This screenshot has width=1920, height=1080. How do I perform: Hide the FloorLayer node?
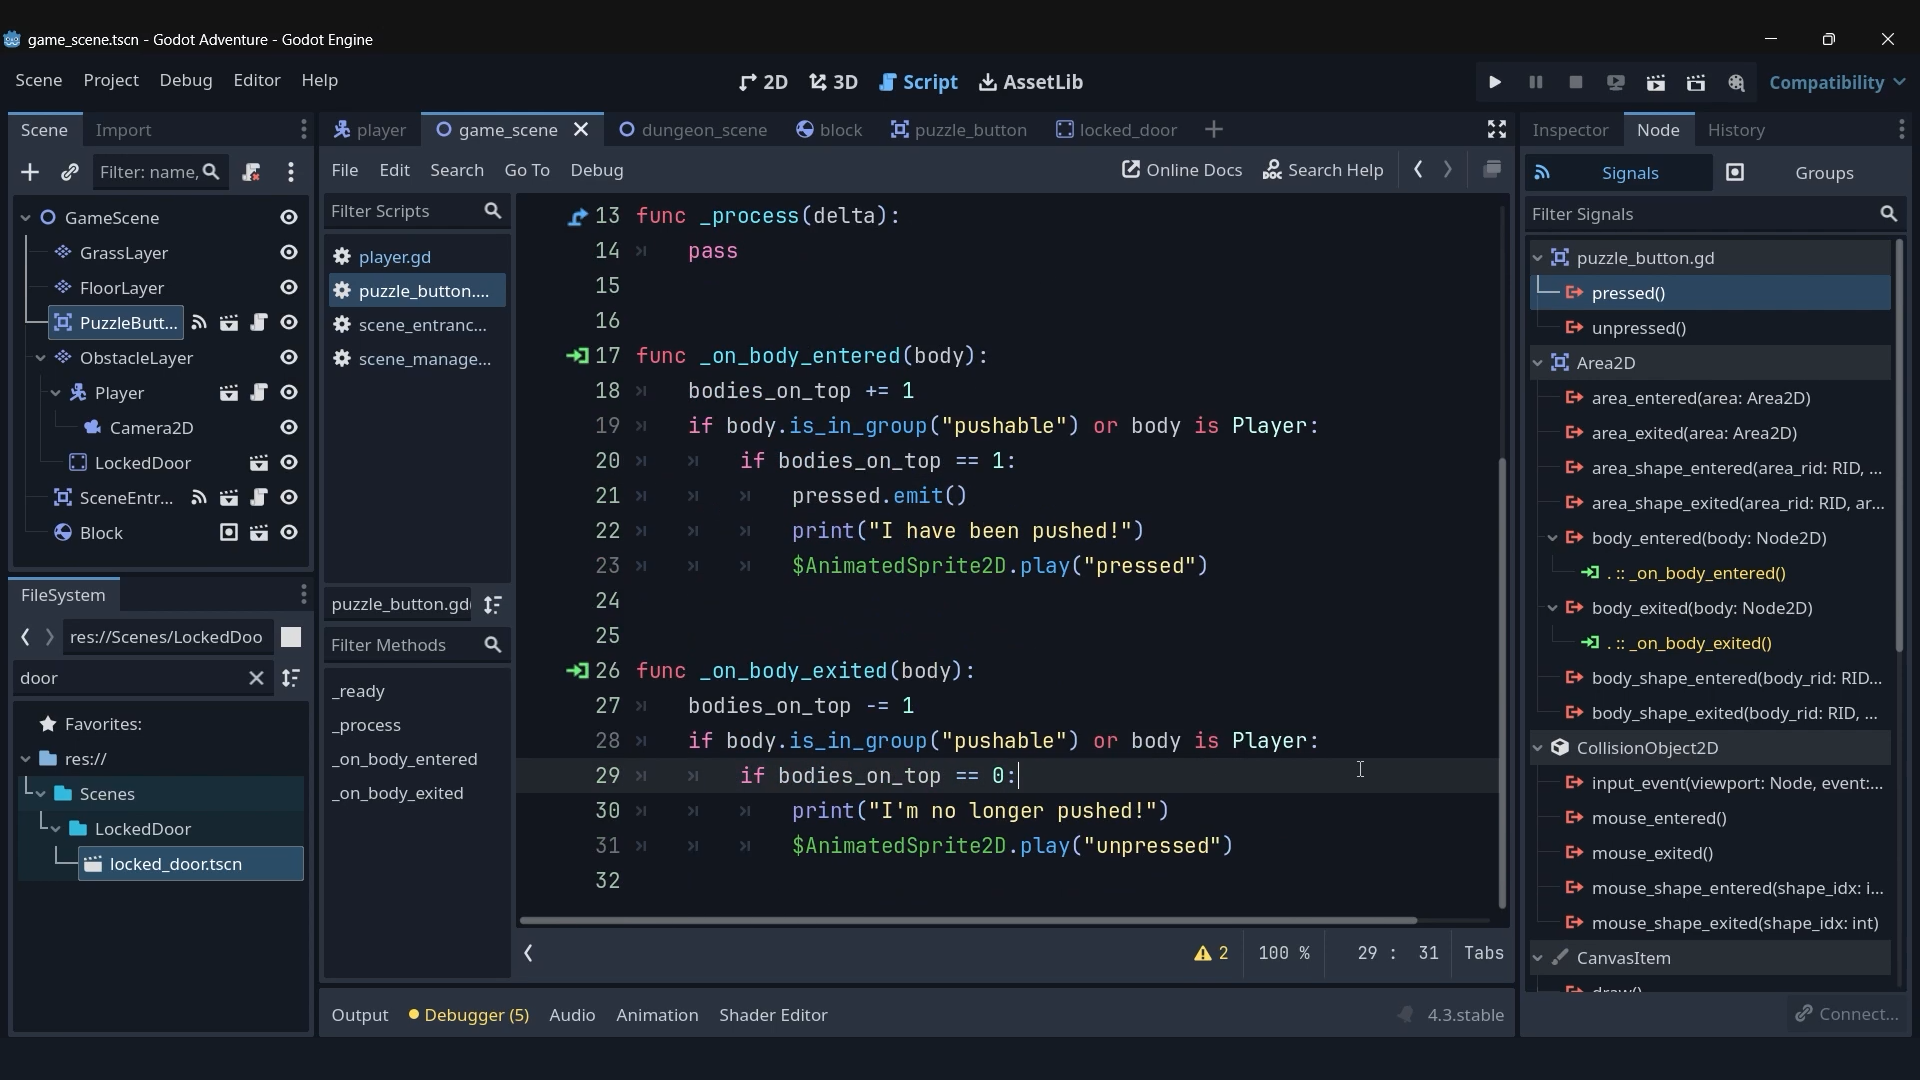click(x=289, y=287)
